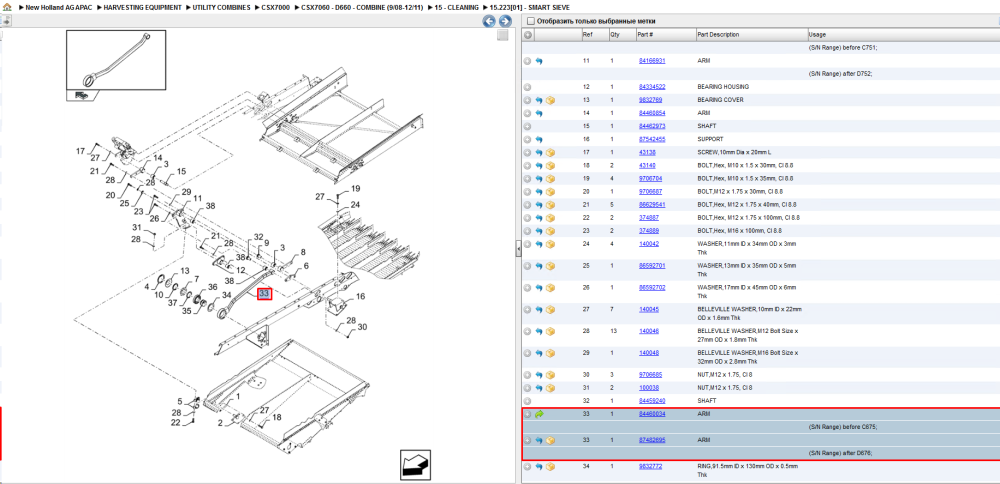The height and width of the screenshot is (484, 1000).
Task: Click the plus icon on the ref 24 washer row
Action: (x=527, y=244)
